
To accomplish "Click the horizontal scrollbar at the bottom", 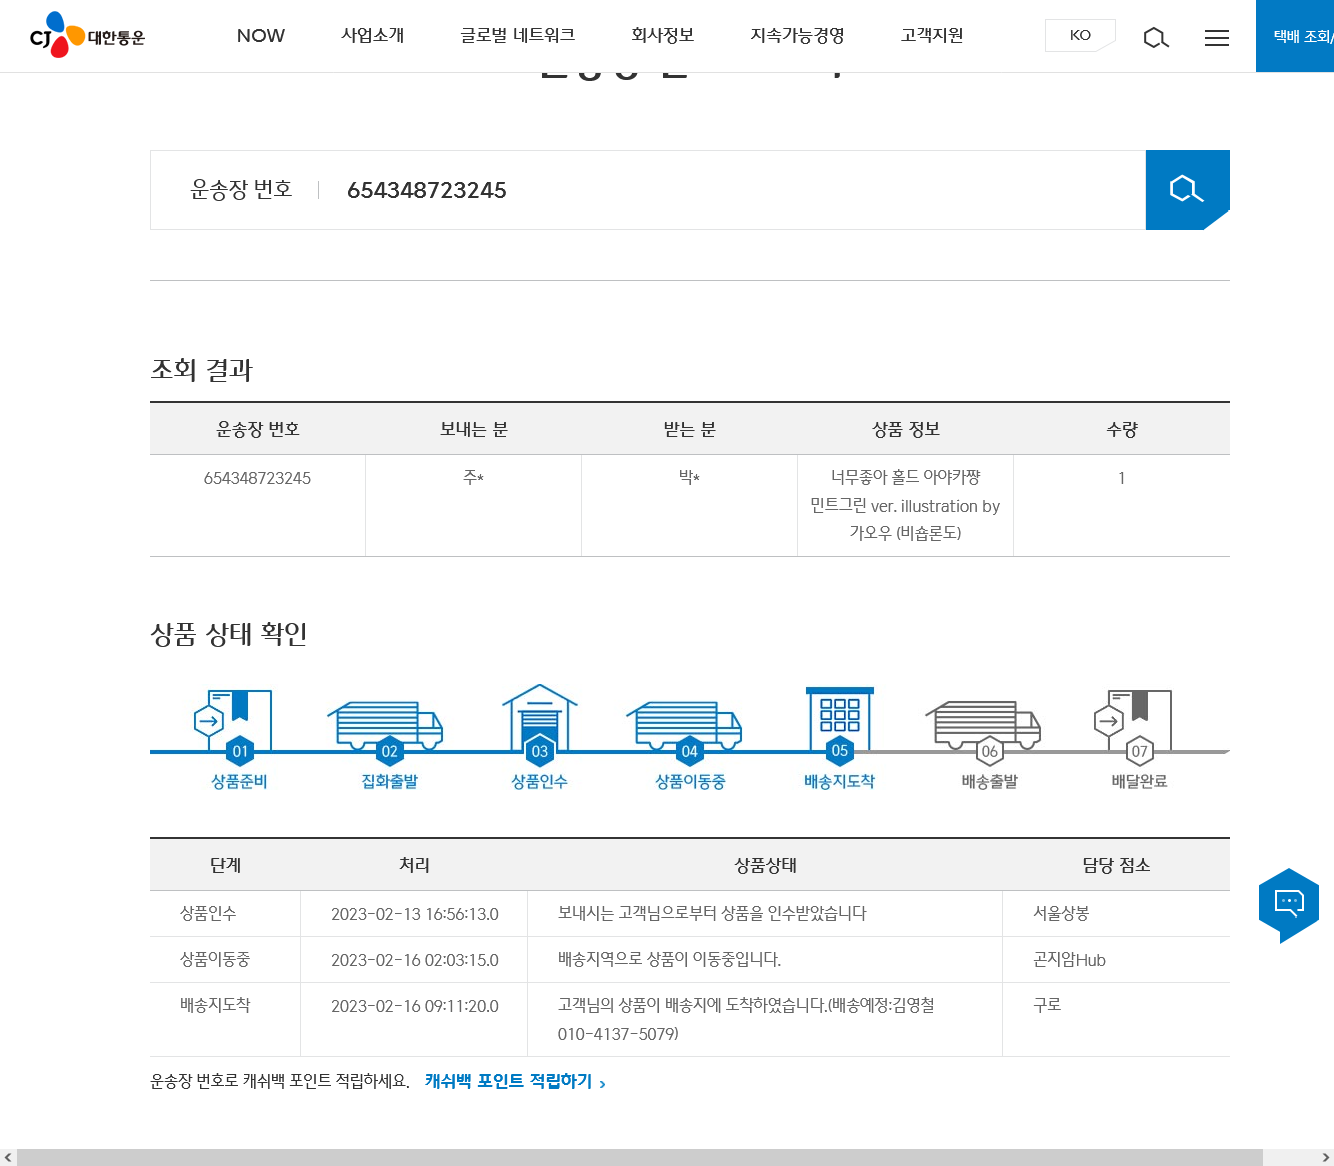I will 640,1157.
